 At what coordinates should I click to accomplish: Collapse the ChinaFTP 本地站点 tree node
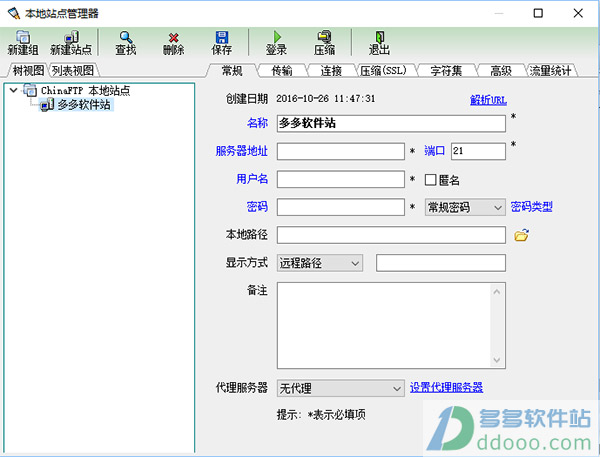click(x=13, y=90)
